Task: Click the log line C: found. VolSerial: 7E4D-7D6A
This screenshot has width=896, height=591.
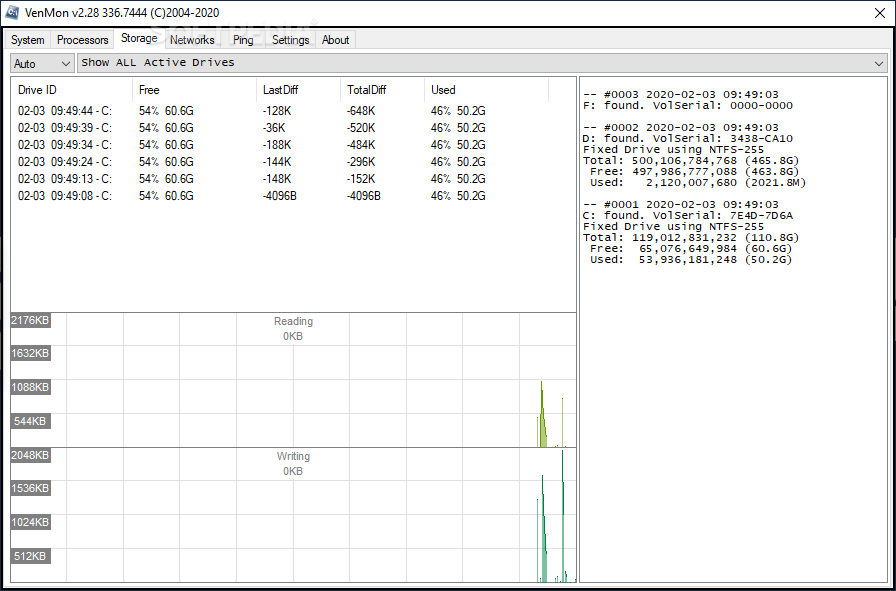Action: click(x=688, y=215)
